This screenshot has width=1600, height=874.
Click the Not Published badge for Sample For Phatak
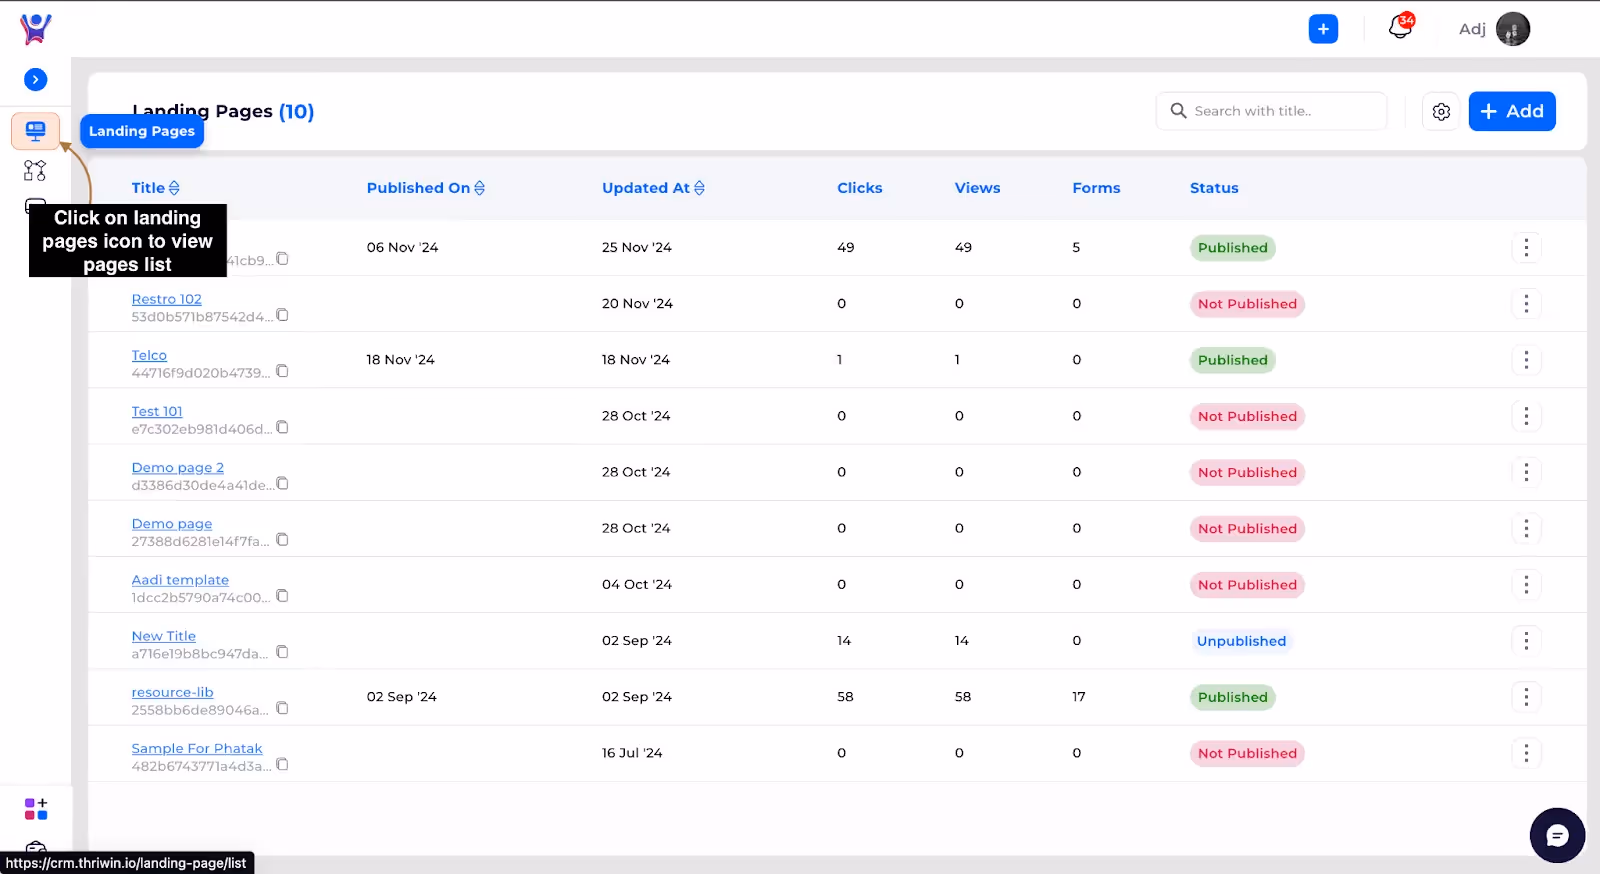1247,753
